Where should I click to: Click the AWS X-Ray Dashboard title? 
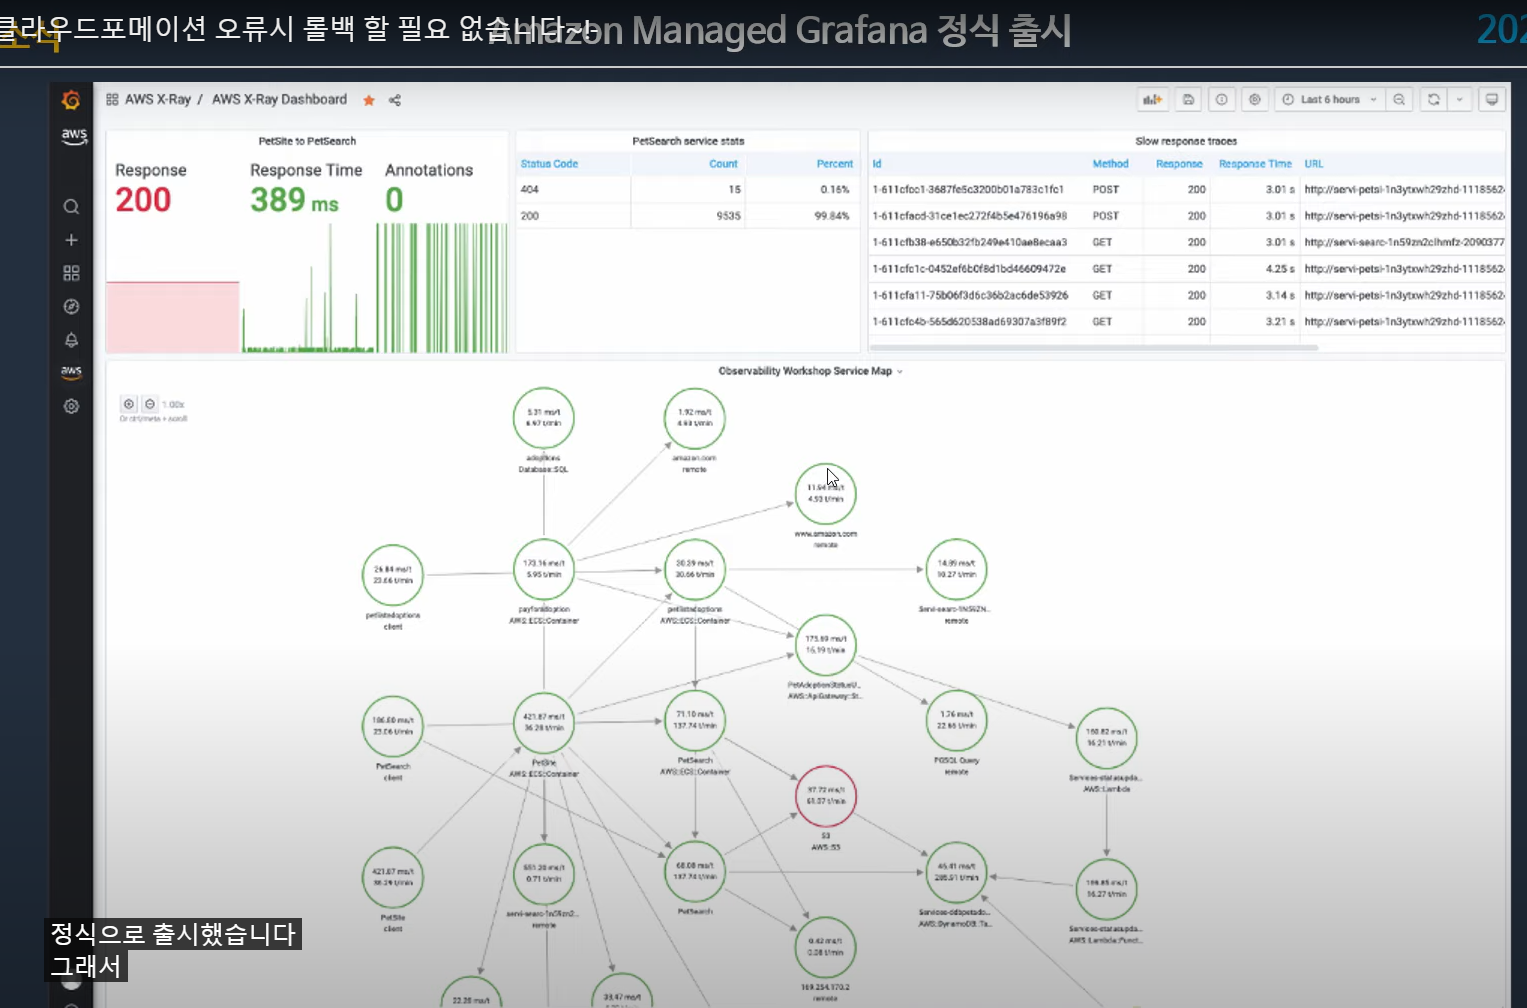click(x=279, y=99)
